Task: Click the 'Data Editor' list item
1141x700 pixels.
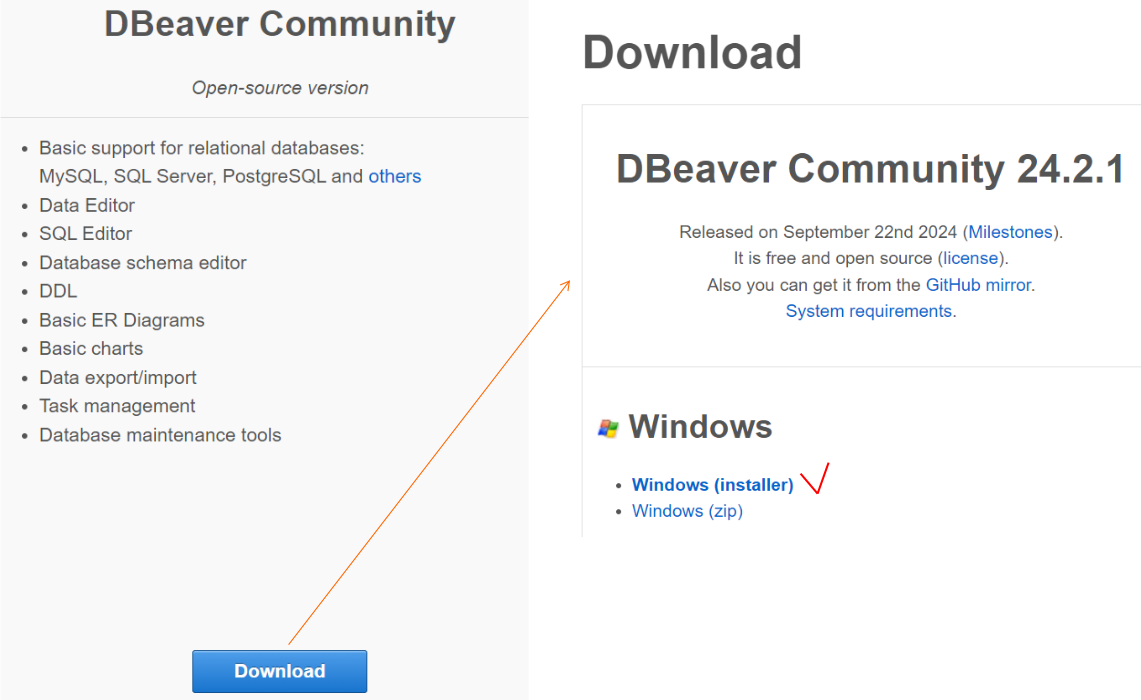Action: click(87, 205)
